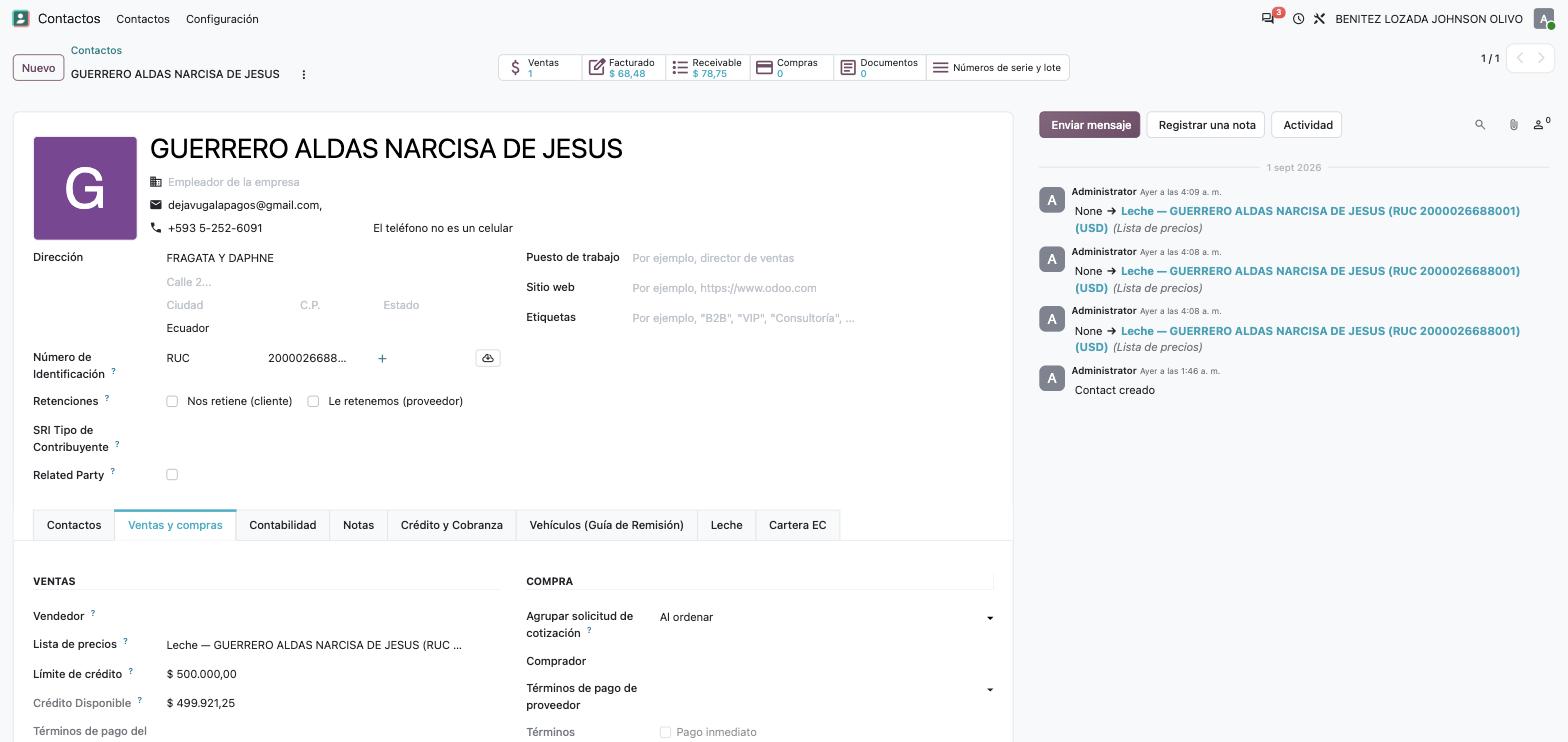Screen dimensions: 1568x742
Task: Click the search messages magnifier in chatter
Action: tap(1480, 125)
